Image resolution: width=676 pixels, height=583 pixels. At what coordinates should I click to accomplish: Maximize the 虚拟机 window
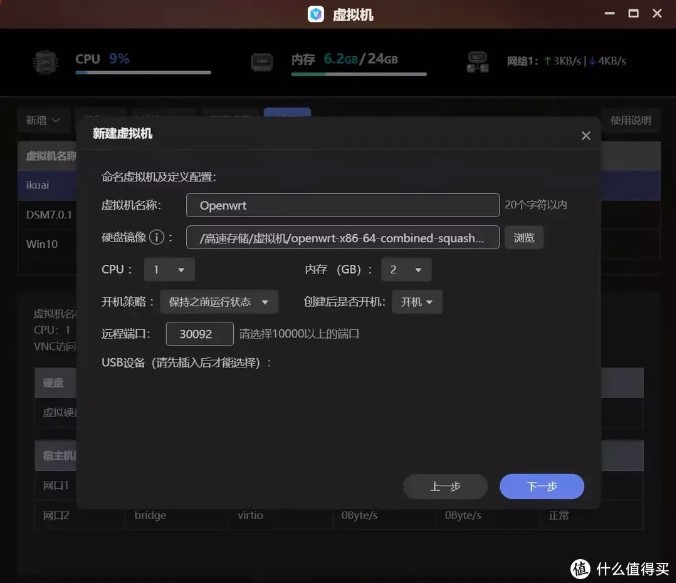(x=633, y=14)
